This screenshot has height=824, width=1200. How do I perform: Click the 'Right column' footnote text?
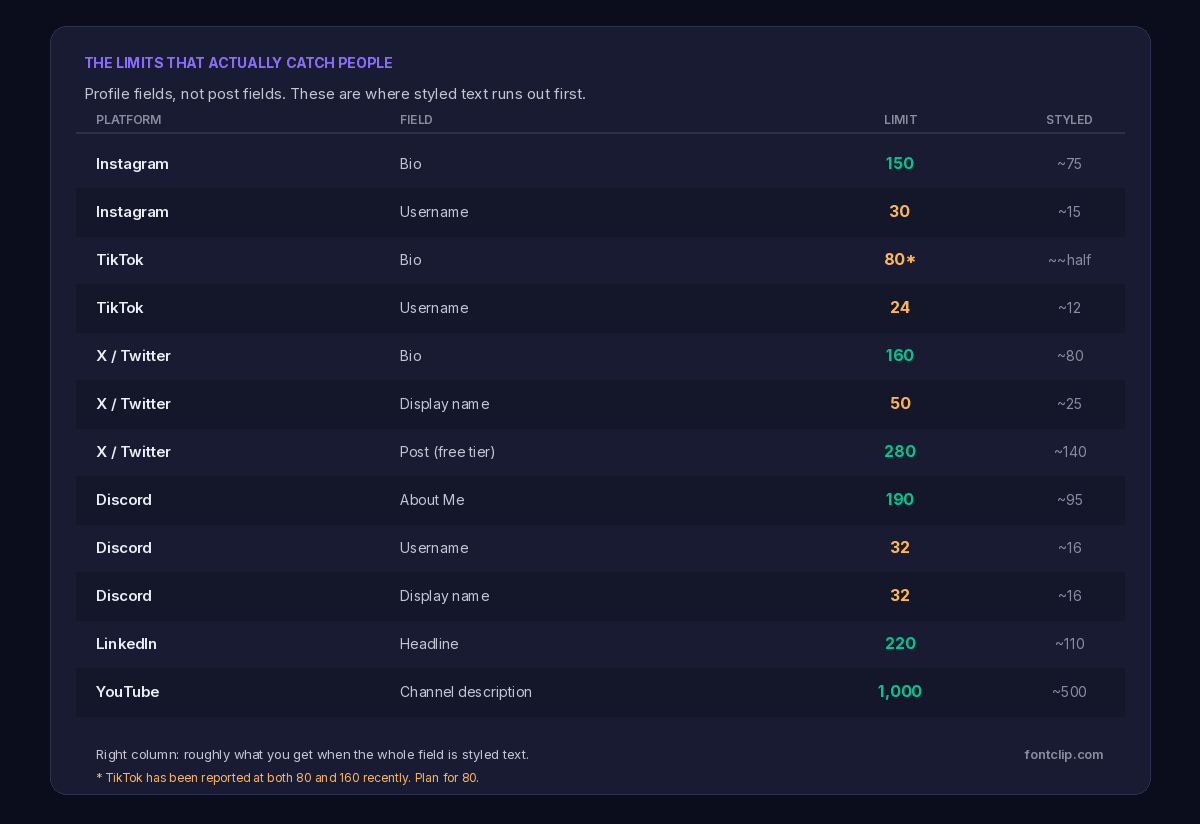coord(312,755)
